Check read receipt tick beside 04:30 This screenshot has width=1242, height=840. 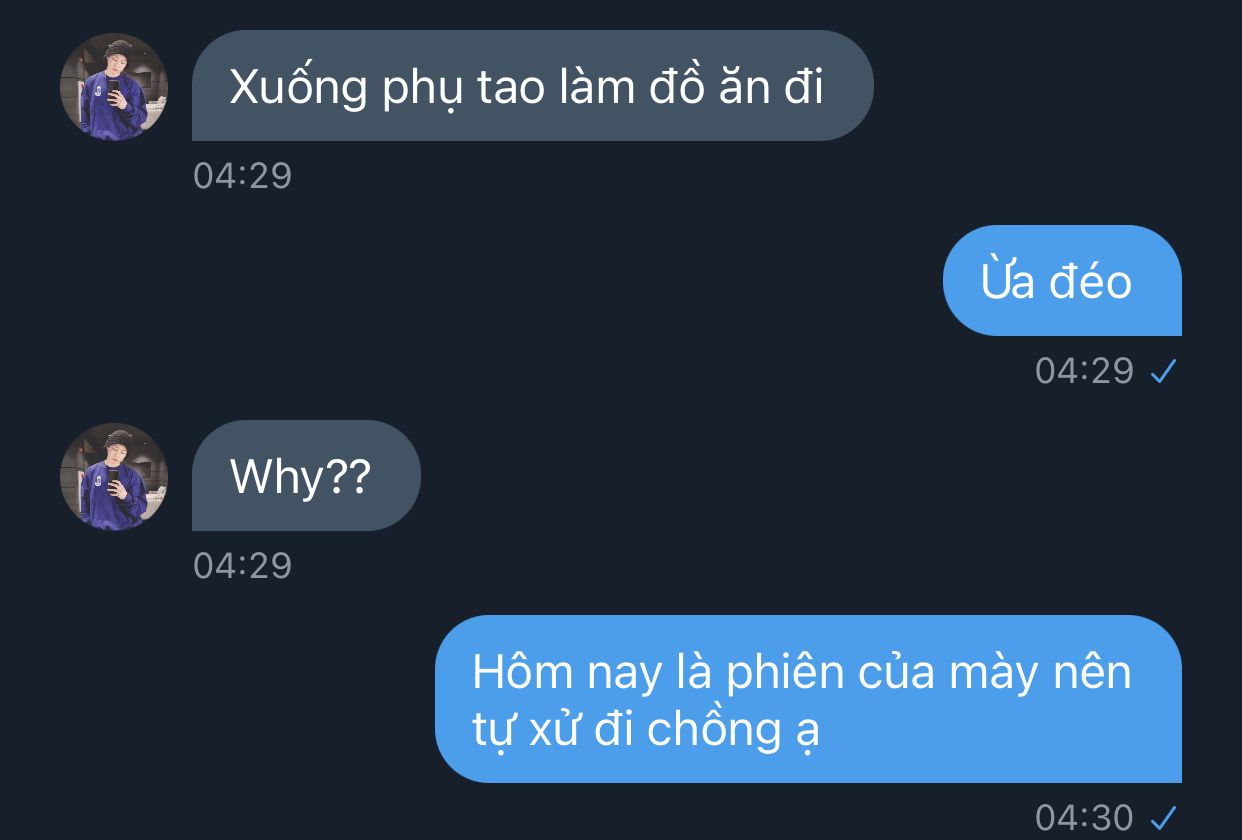tap(1164, 817)
